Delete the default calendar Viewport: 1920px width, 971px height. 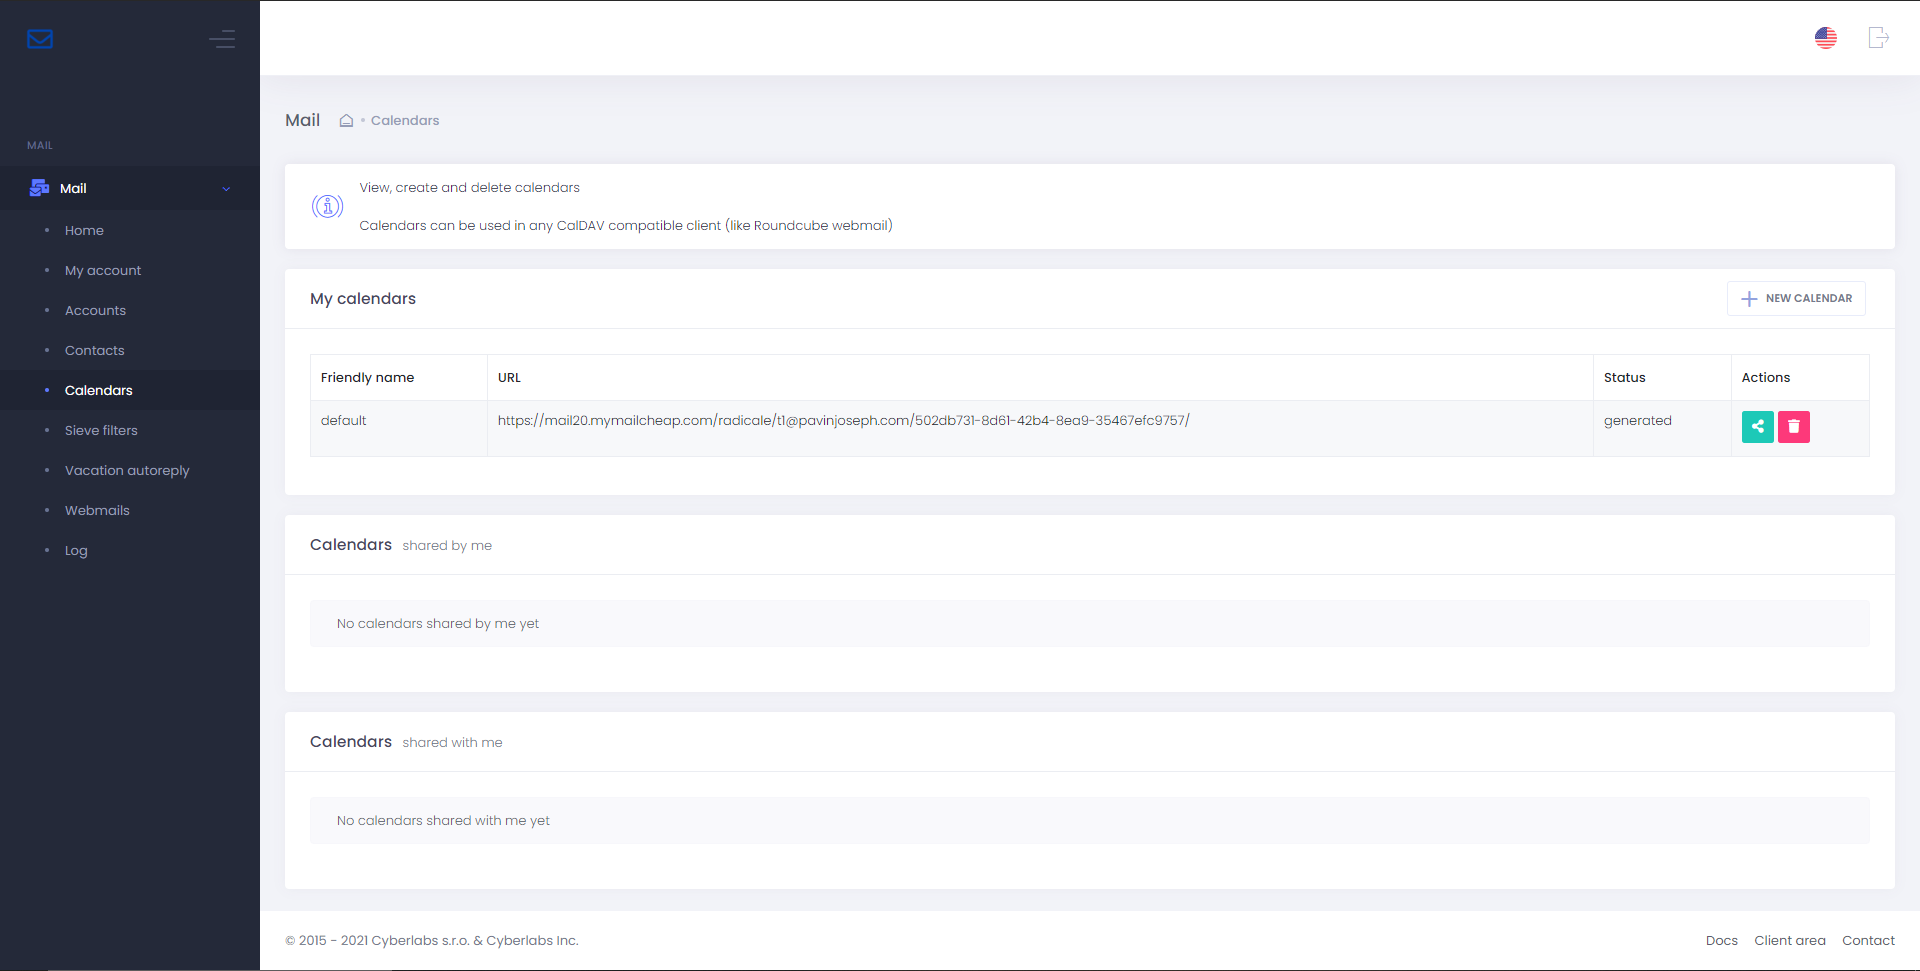pyautogui.click(x=1793, y=427)
